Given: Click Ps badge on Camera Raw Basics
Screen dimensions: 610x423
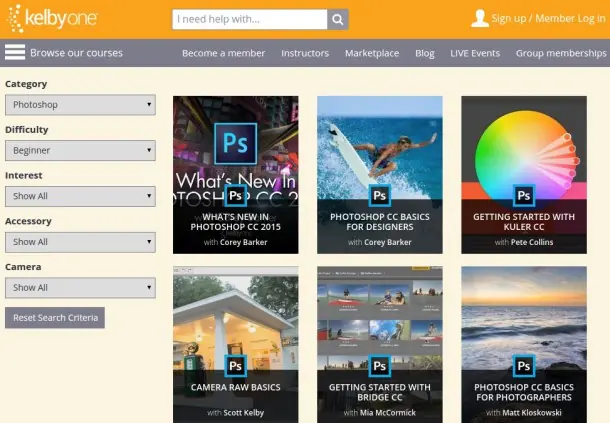Looking at the screenshot, I should tap(236, 366).
